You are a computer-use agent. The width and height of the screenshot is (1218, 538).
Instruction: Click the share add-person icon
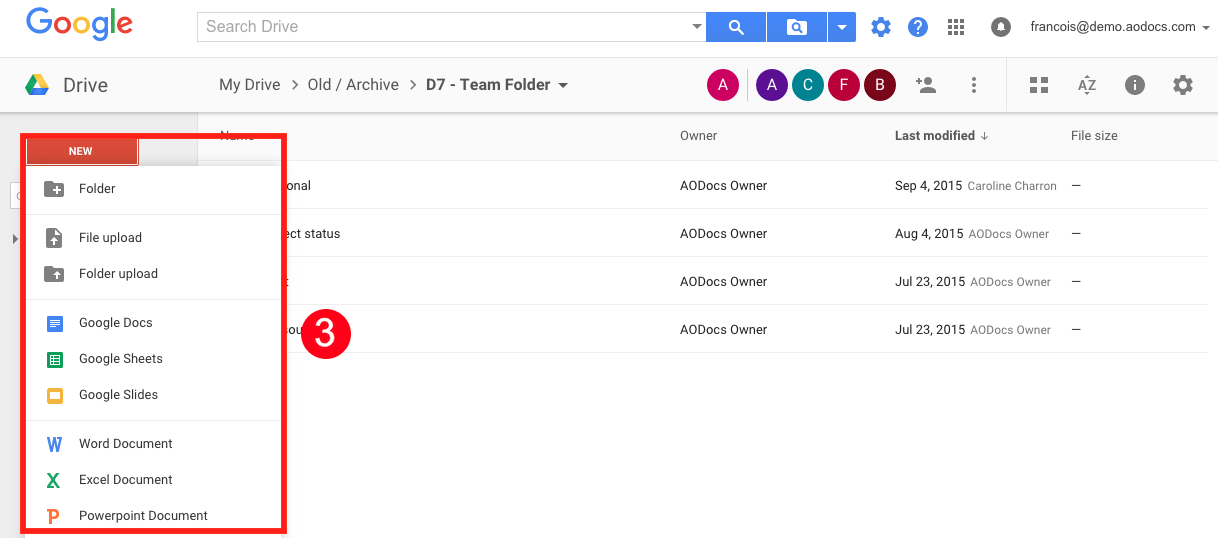[926, 85]
